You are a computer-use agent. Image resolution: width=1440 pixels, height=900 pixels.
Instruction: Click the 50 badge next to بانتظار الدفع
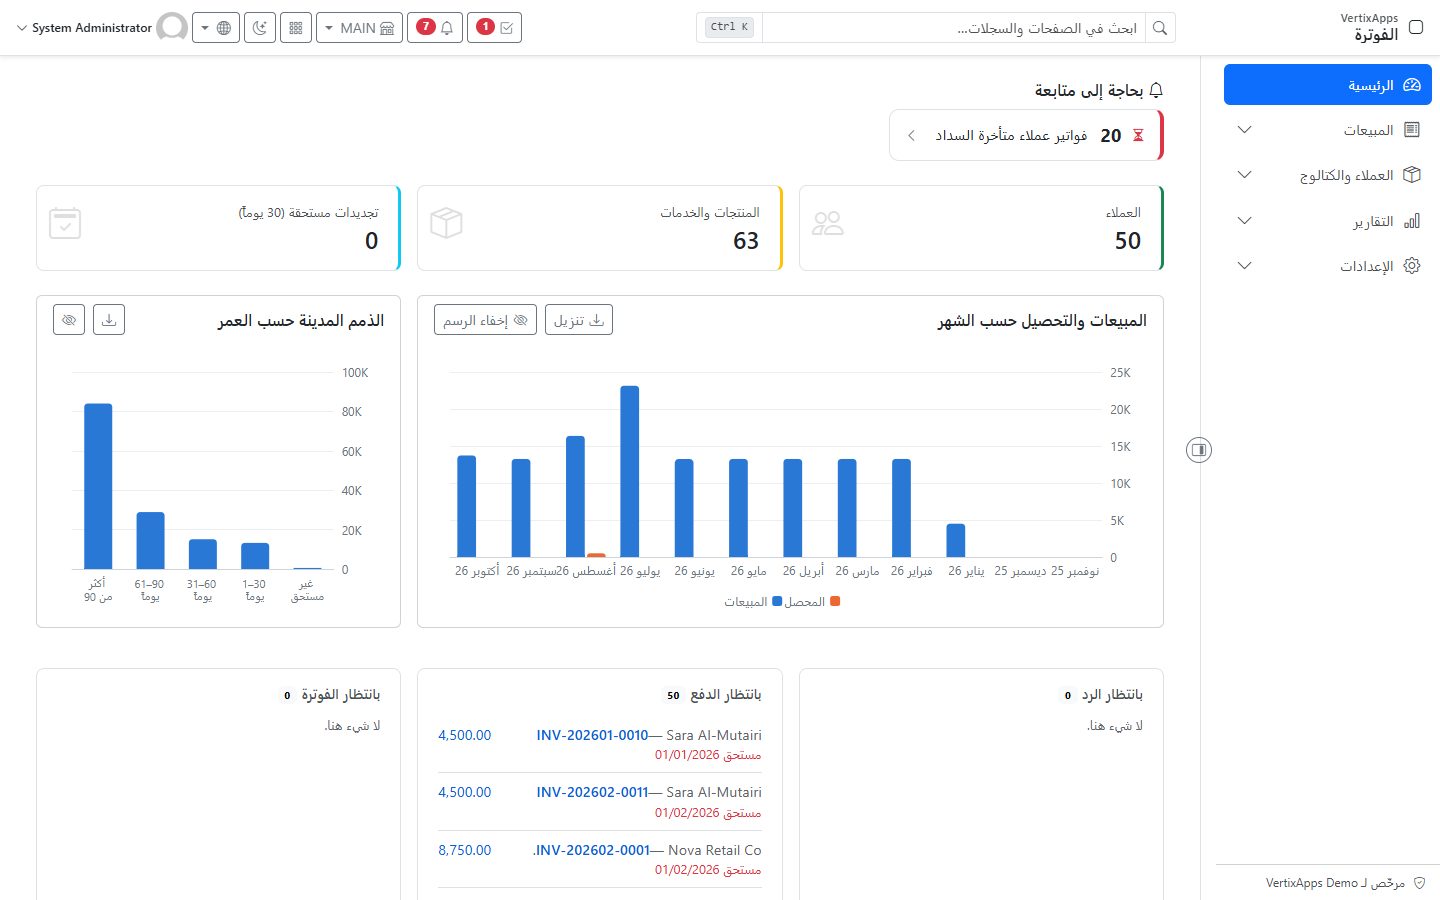tap(673, 695)
